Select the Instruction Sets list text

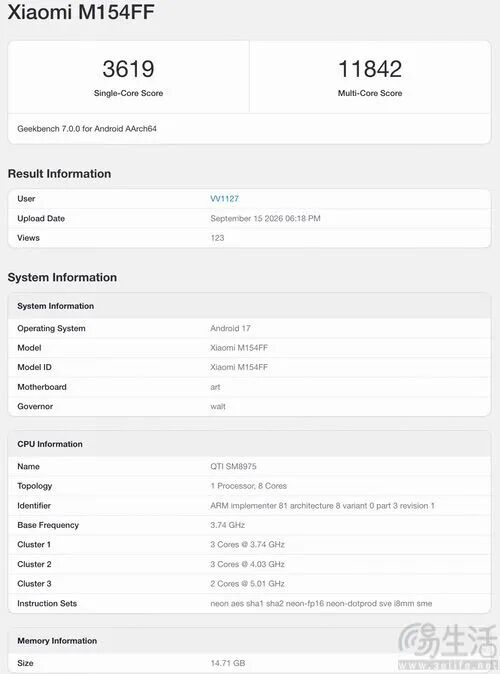pyautogui.click(x=321, y=604)
